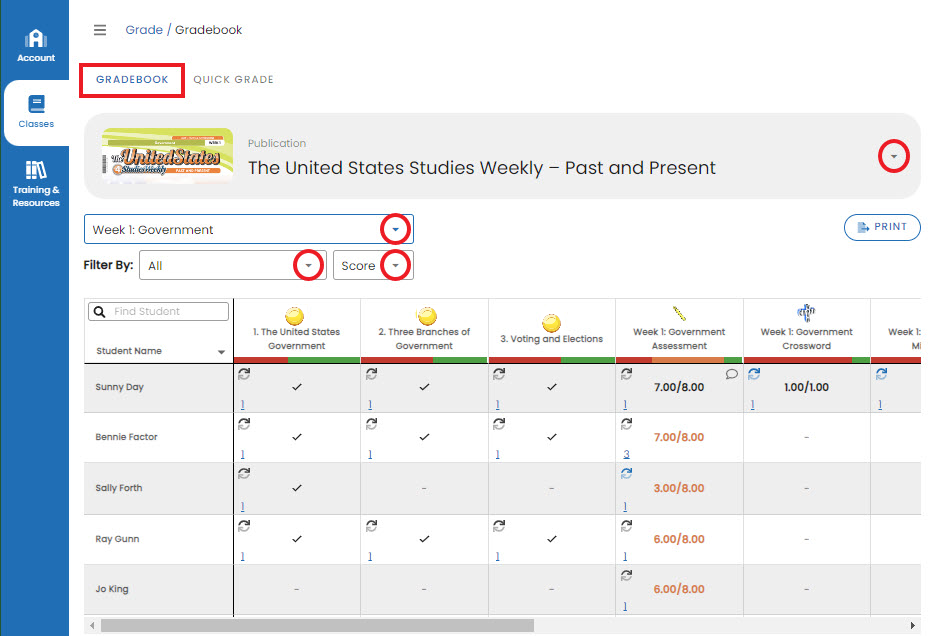Click Ray Gunn's 6.00/8.00 assessment score
The width and height of the screenshot is (933, 636).
point(679,539)
